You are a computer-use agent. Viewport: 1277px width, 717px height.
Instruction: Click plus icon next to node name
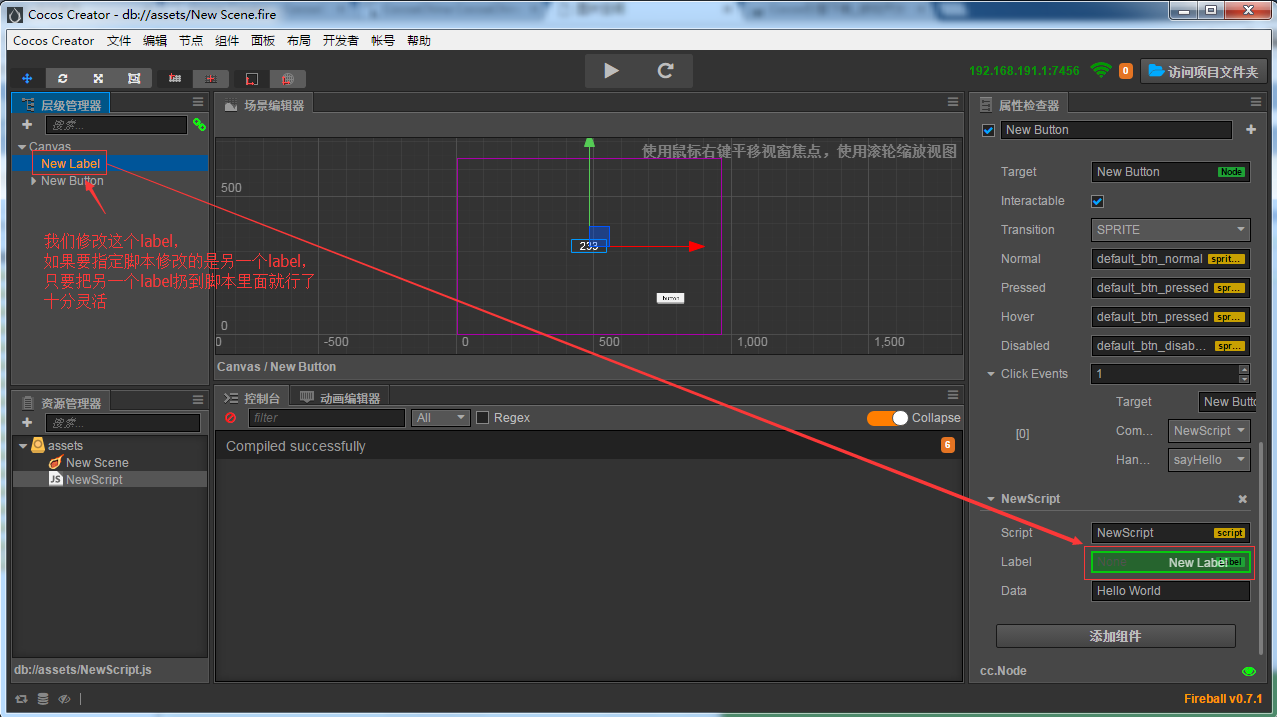1250,130
